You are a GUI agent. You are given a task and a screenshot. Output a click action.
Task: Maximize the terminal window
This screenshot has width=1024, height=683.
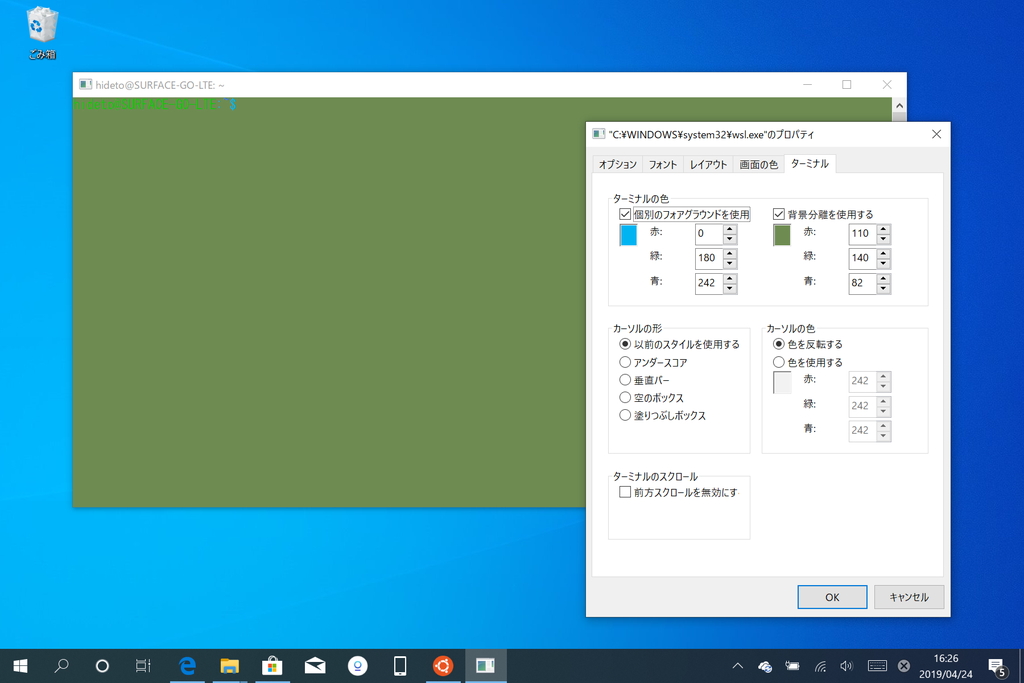point(846,84)
